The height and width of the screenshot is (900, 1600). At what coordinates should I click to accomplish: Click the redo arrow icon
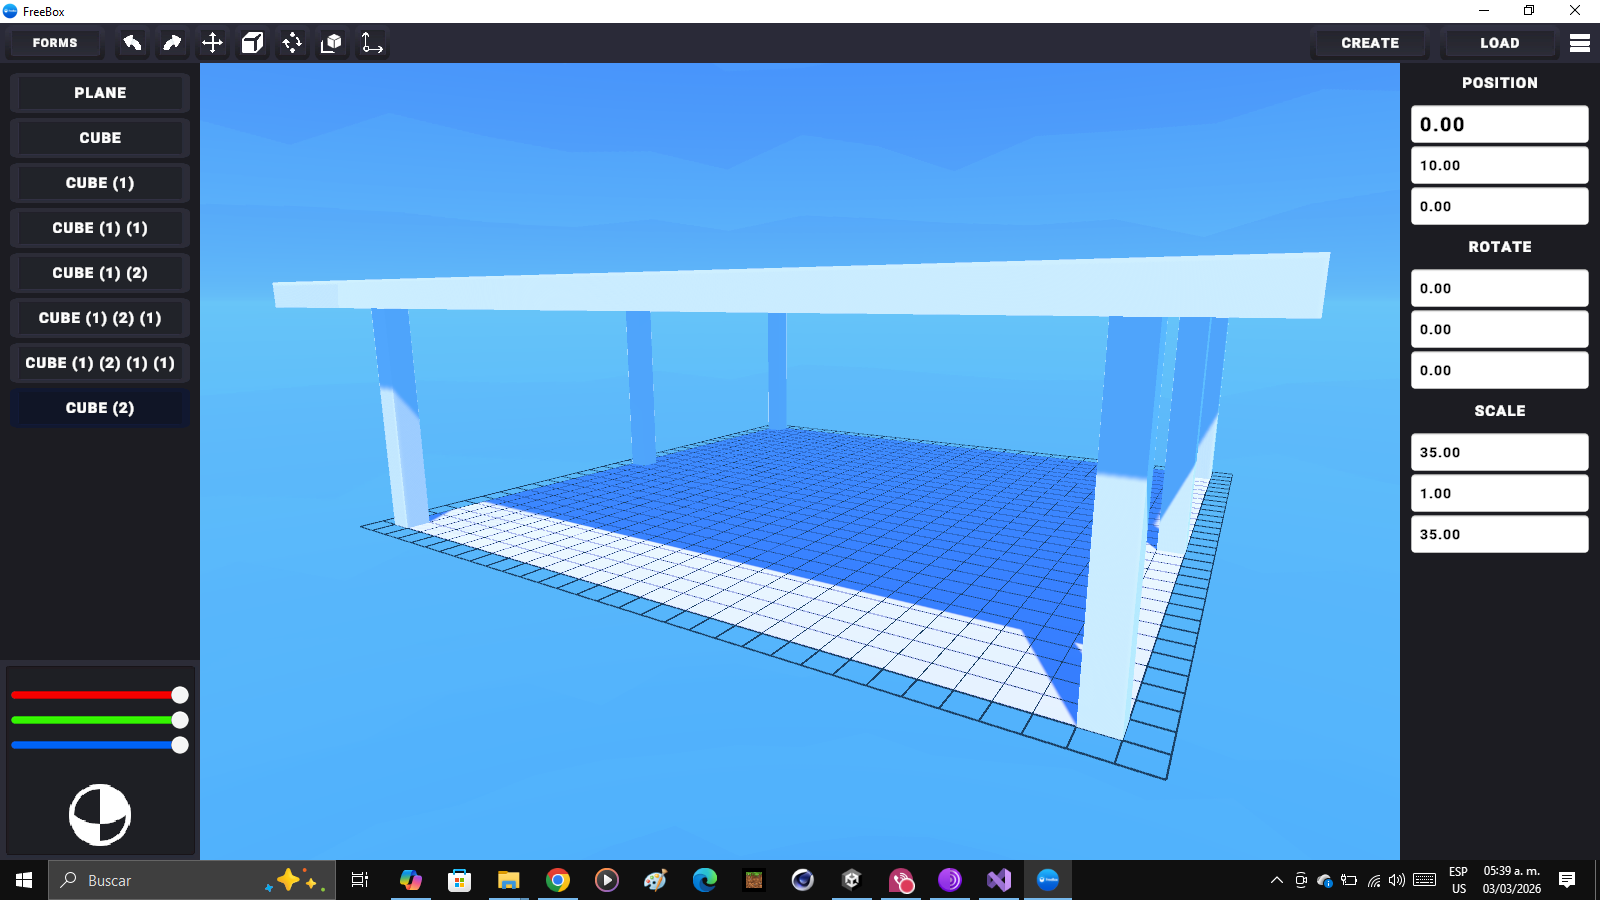click(172, 43)
